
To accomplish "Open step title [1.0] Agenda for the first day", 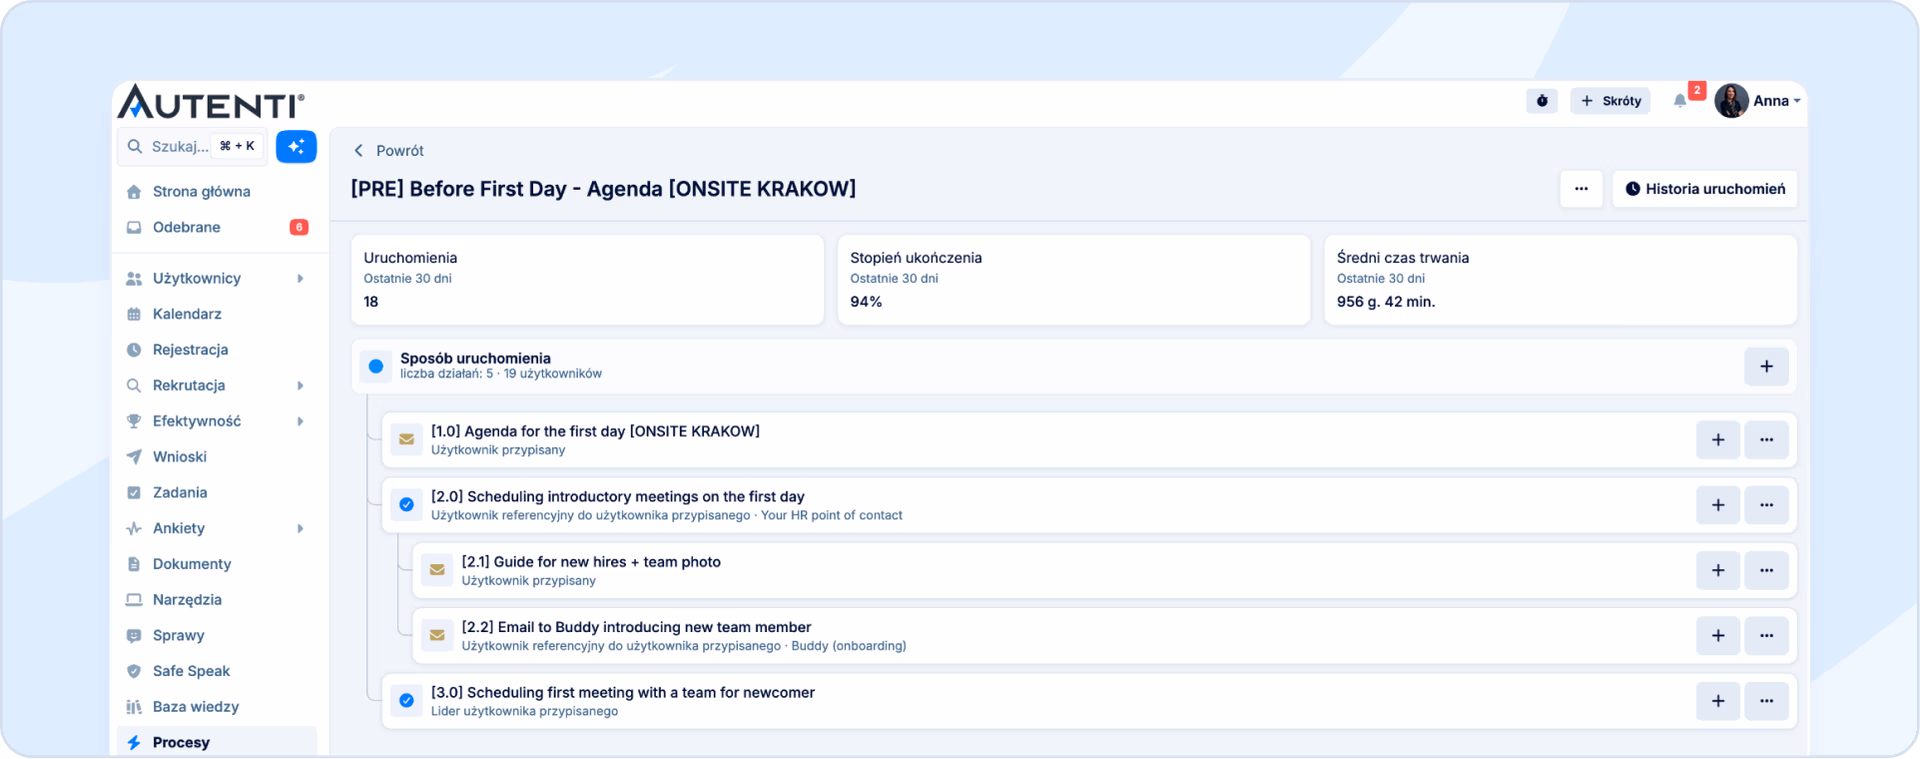I will tap(595, 431).
